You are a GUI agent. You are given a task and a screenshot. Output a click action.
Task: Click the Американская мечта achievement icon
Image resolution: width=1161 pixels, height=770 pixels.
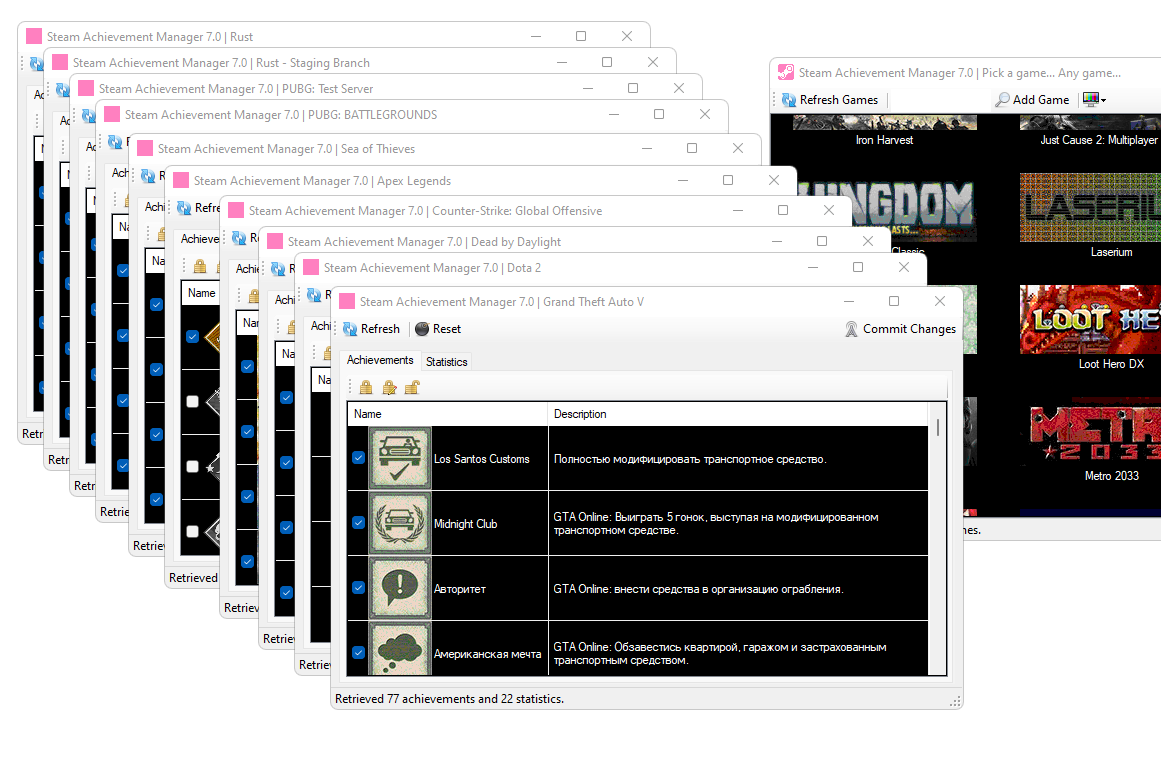400,649
